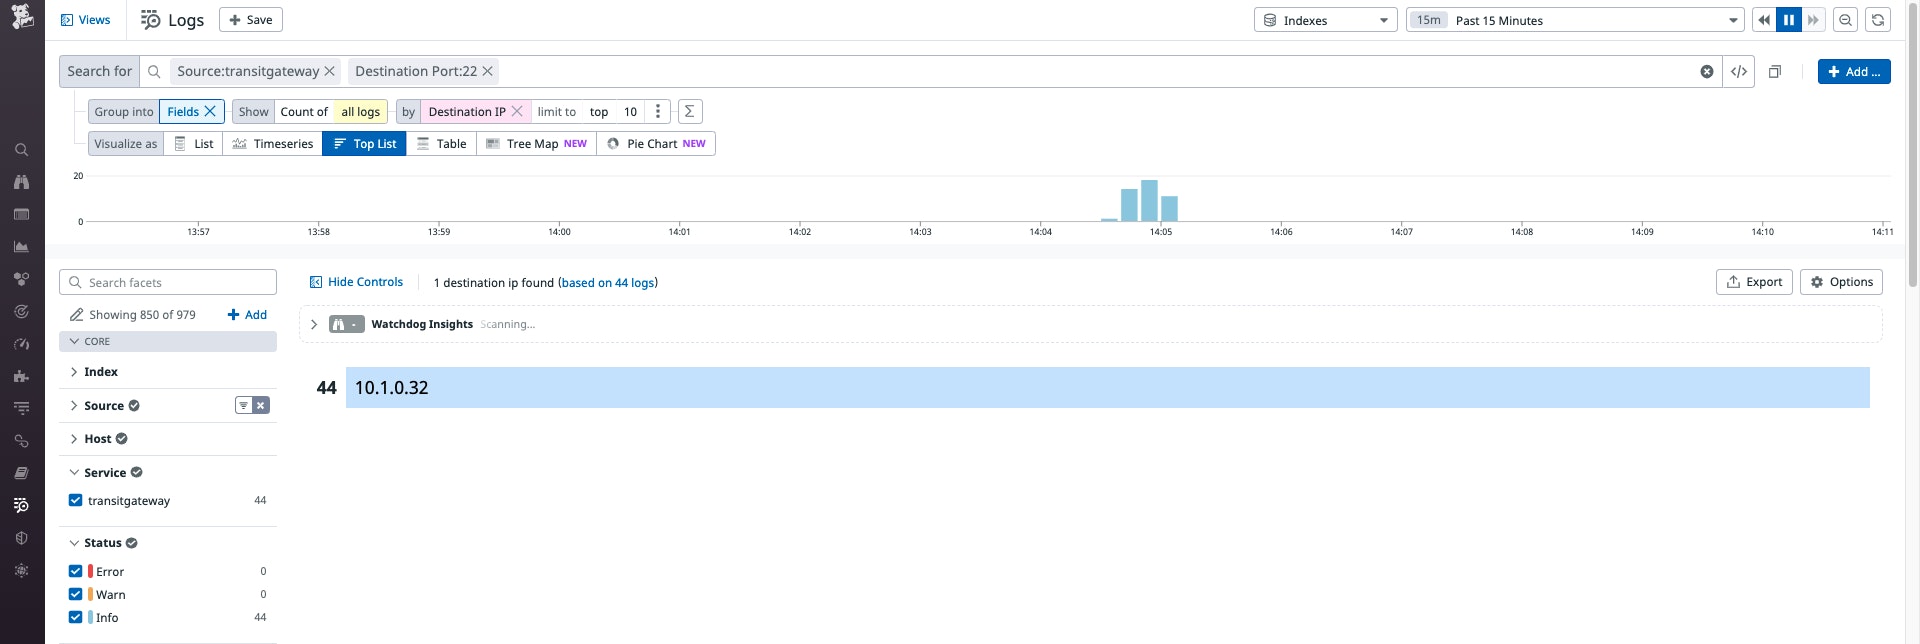
Task: Click the sigma formula icon
Action: pyautogui.click(x=689, y=111)
